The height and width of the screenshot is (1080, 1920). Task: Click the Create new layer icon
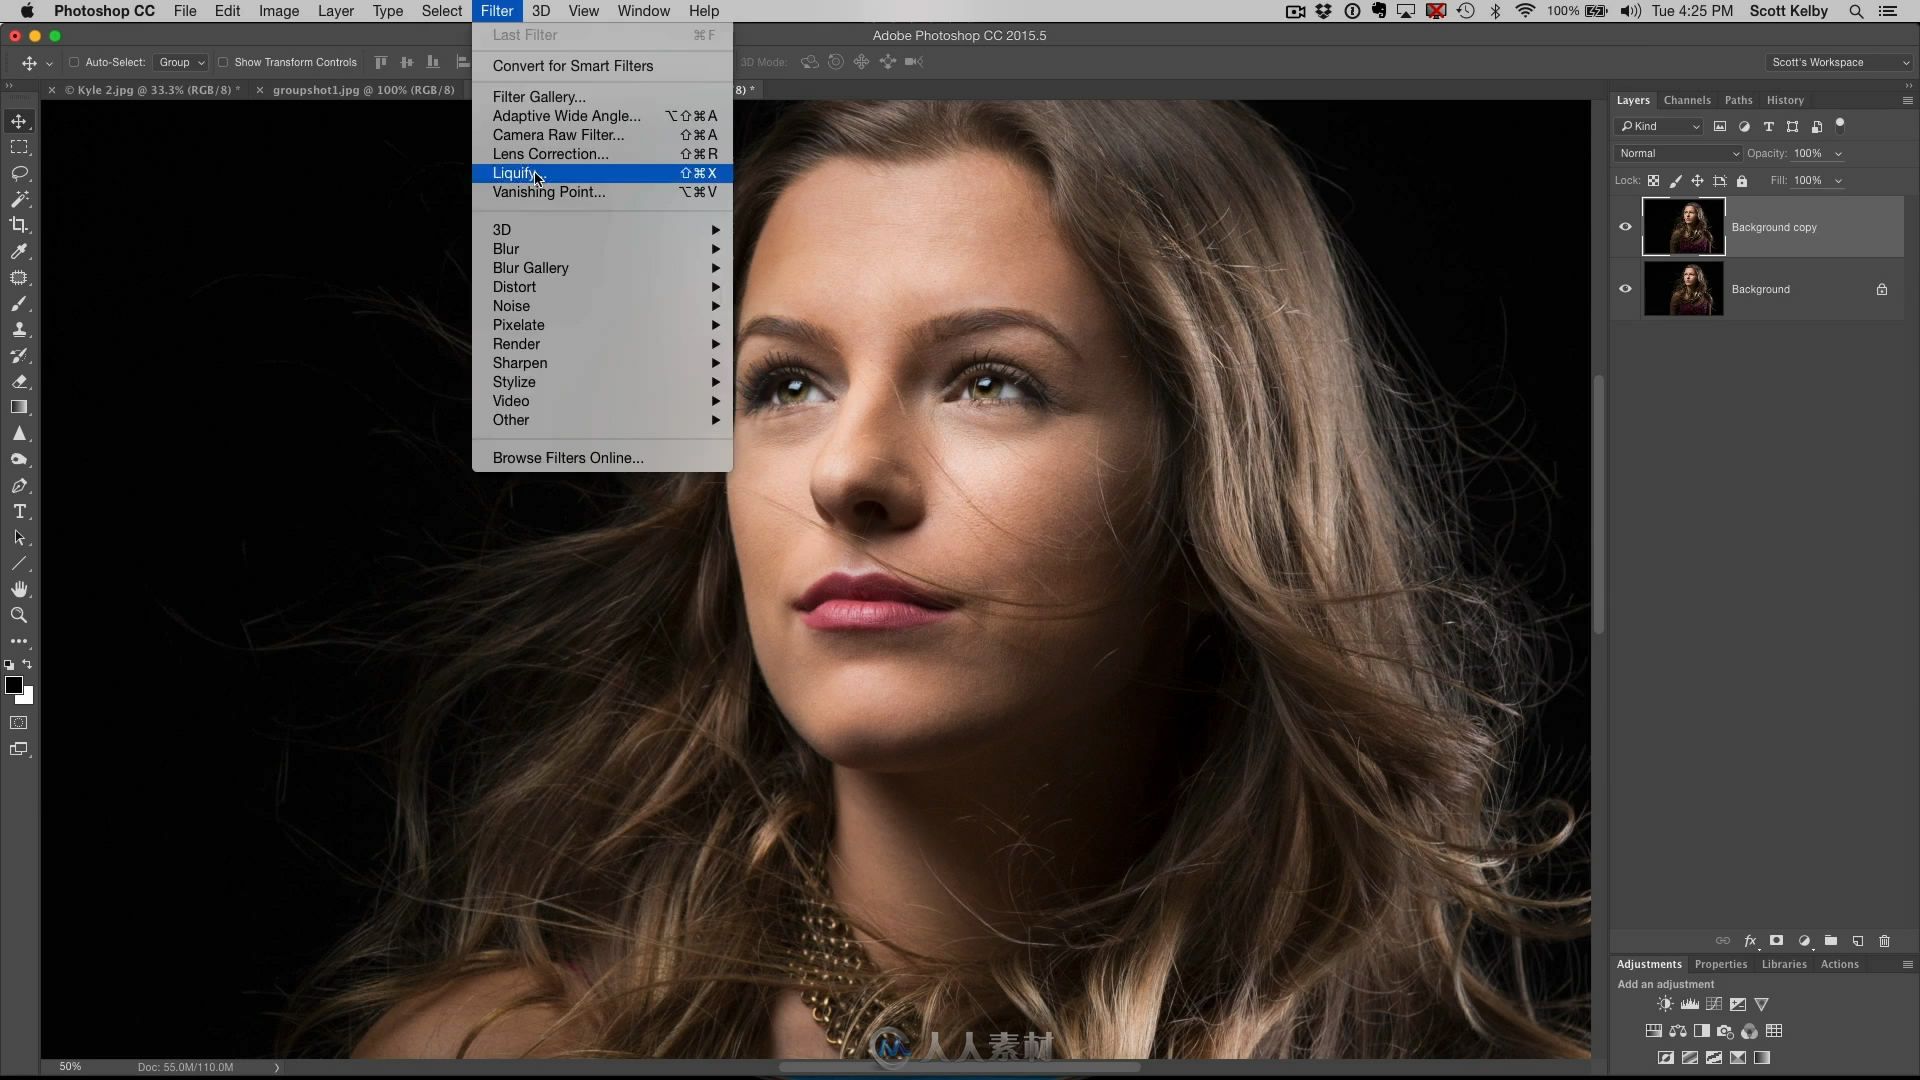click(x=1858, y=941)
